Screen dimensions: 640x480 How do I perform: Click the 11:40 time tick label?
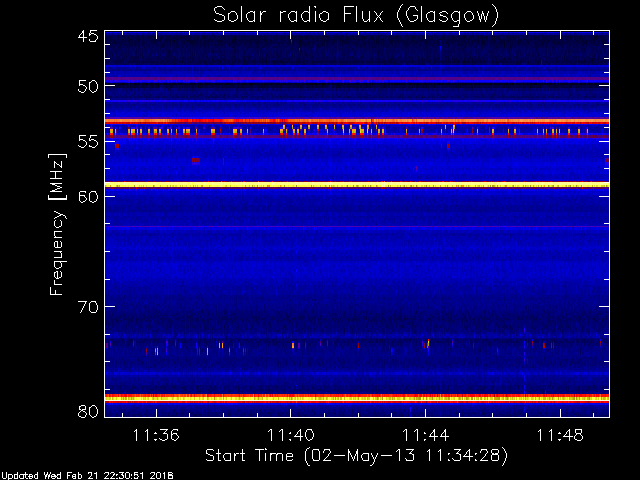click(x=291, y=435)
